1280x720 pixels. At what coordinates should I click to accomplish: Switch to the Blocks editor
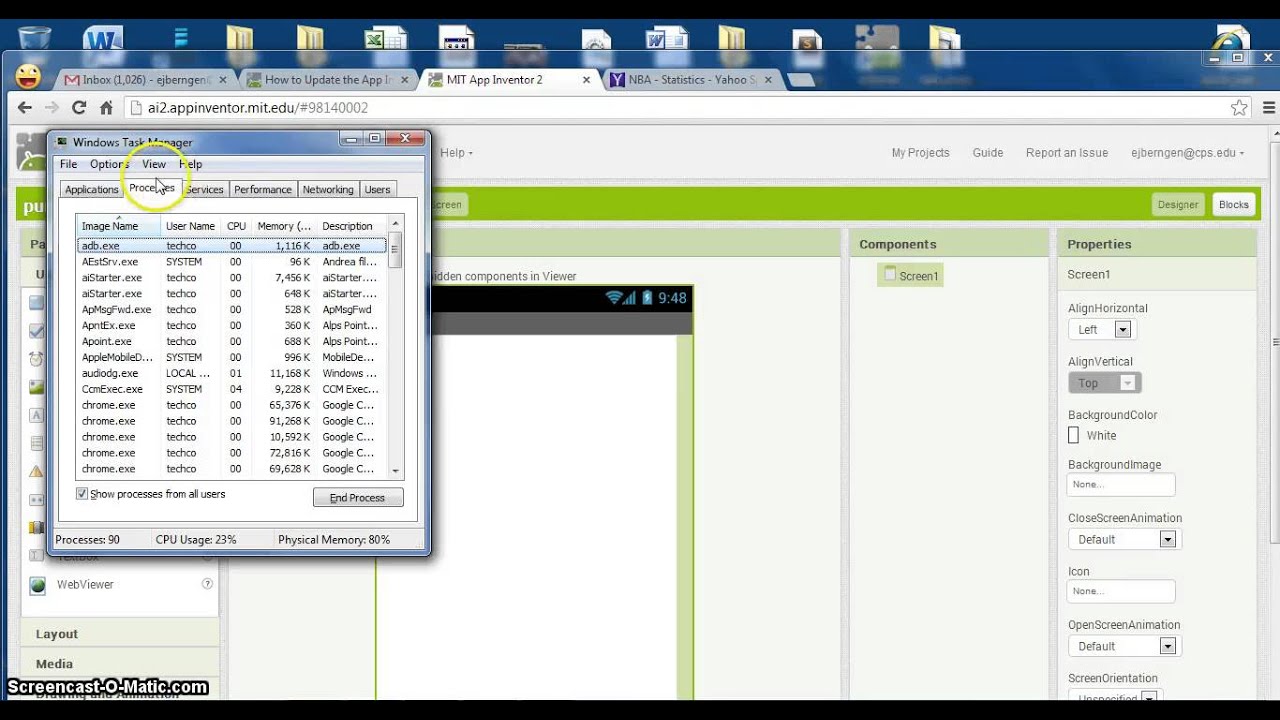tap(1233, 204)
